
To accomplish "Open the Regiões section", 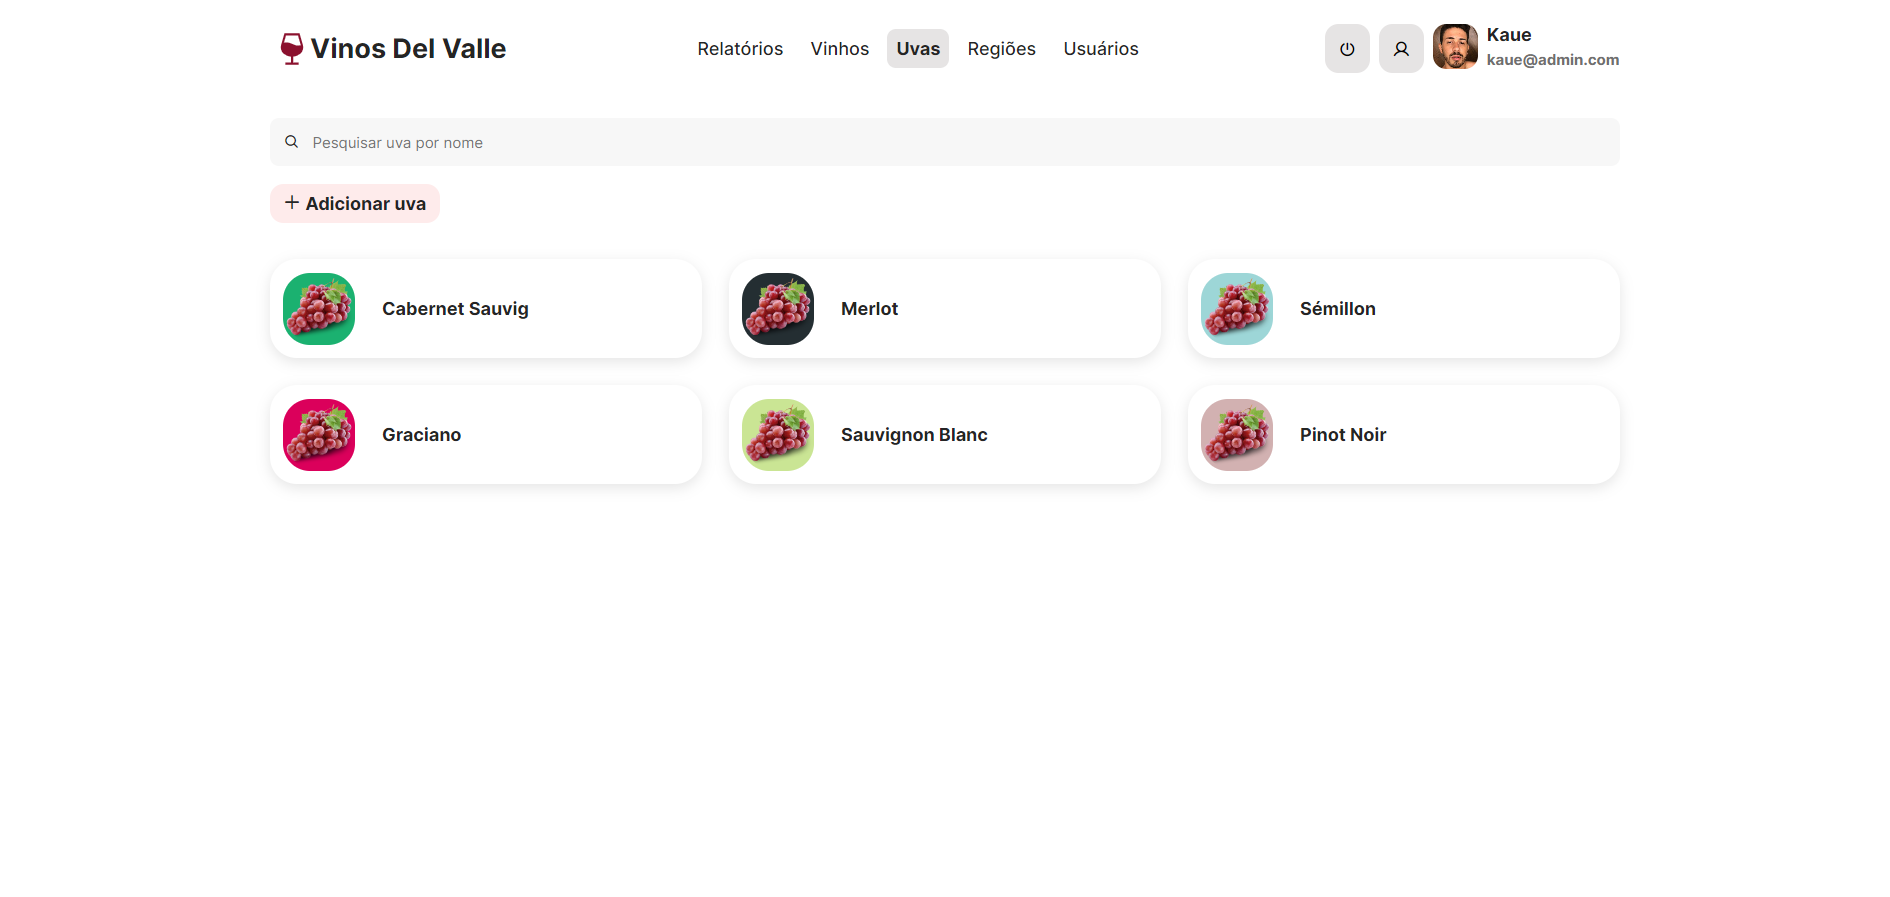I will coord(1001,49).
